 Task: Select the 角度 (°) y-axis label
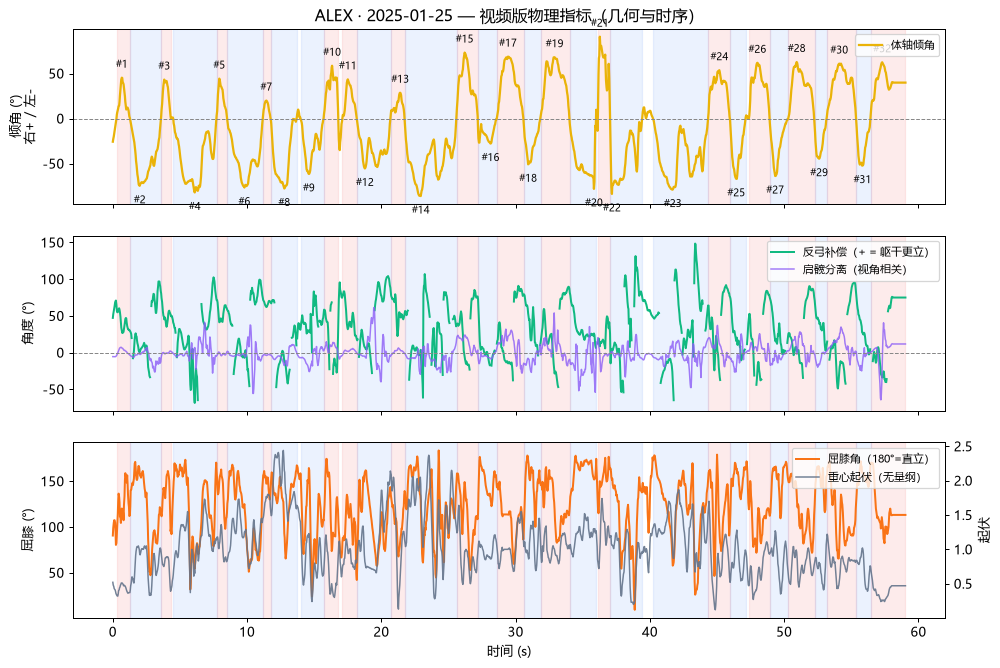click(28, 323)
